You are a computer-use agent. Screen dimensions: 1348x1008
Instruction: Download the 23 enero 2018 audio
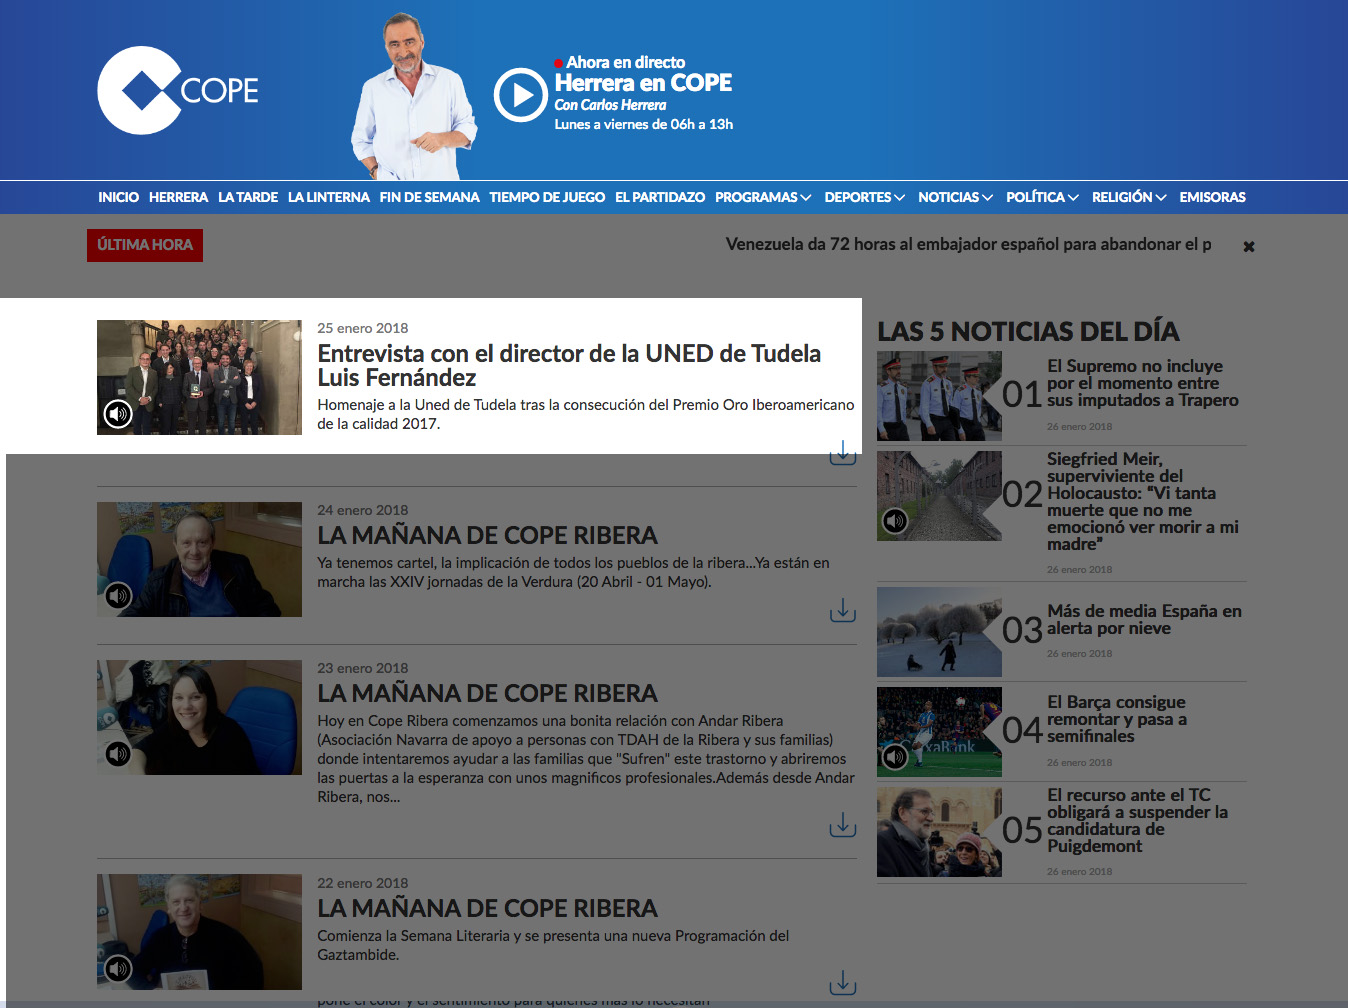pos(843,824)
